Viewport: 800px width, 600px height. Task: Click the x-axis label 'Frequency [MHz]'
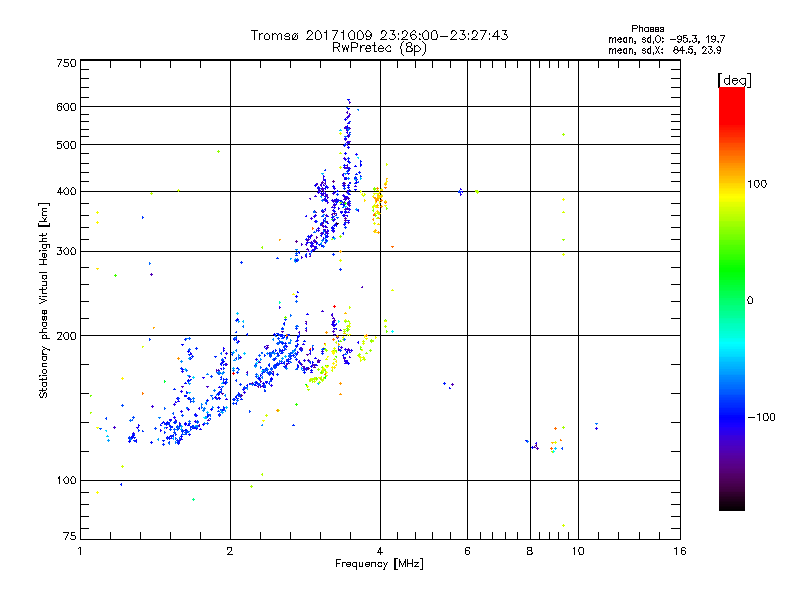[x=379, y=564]
